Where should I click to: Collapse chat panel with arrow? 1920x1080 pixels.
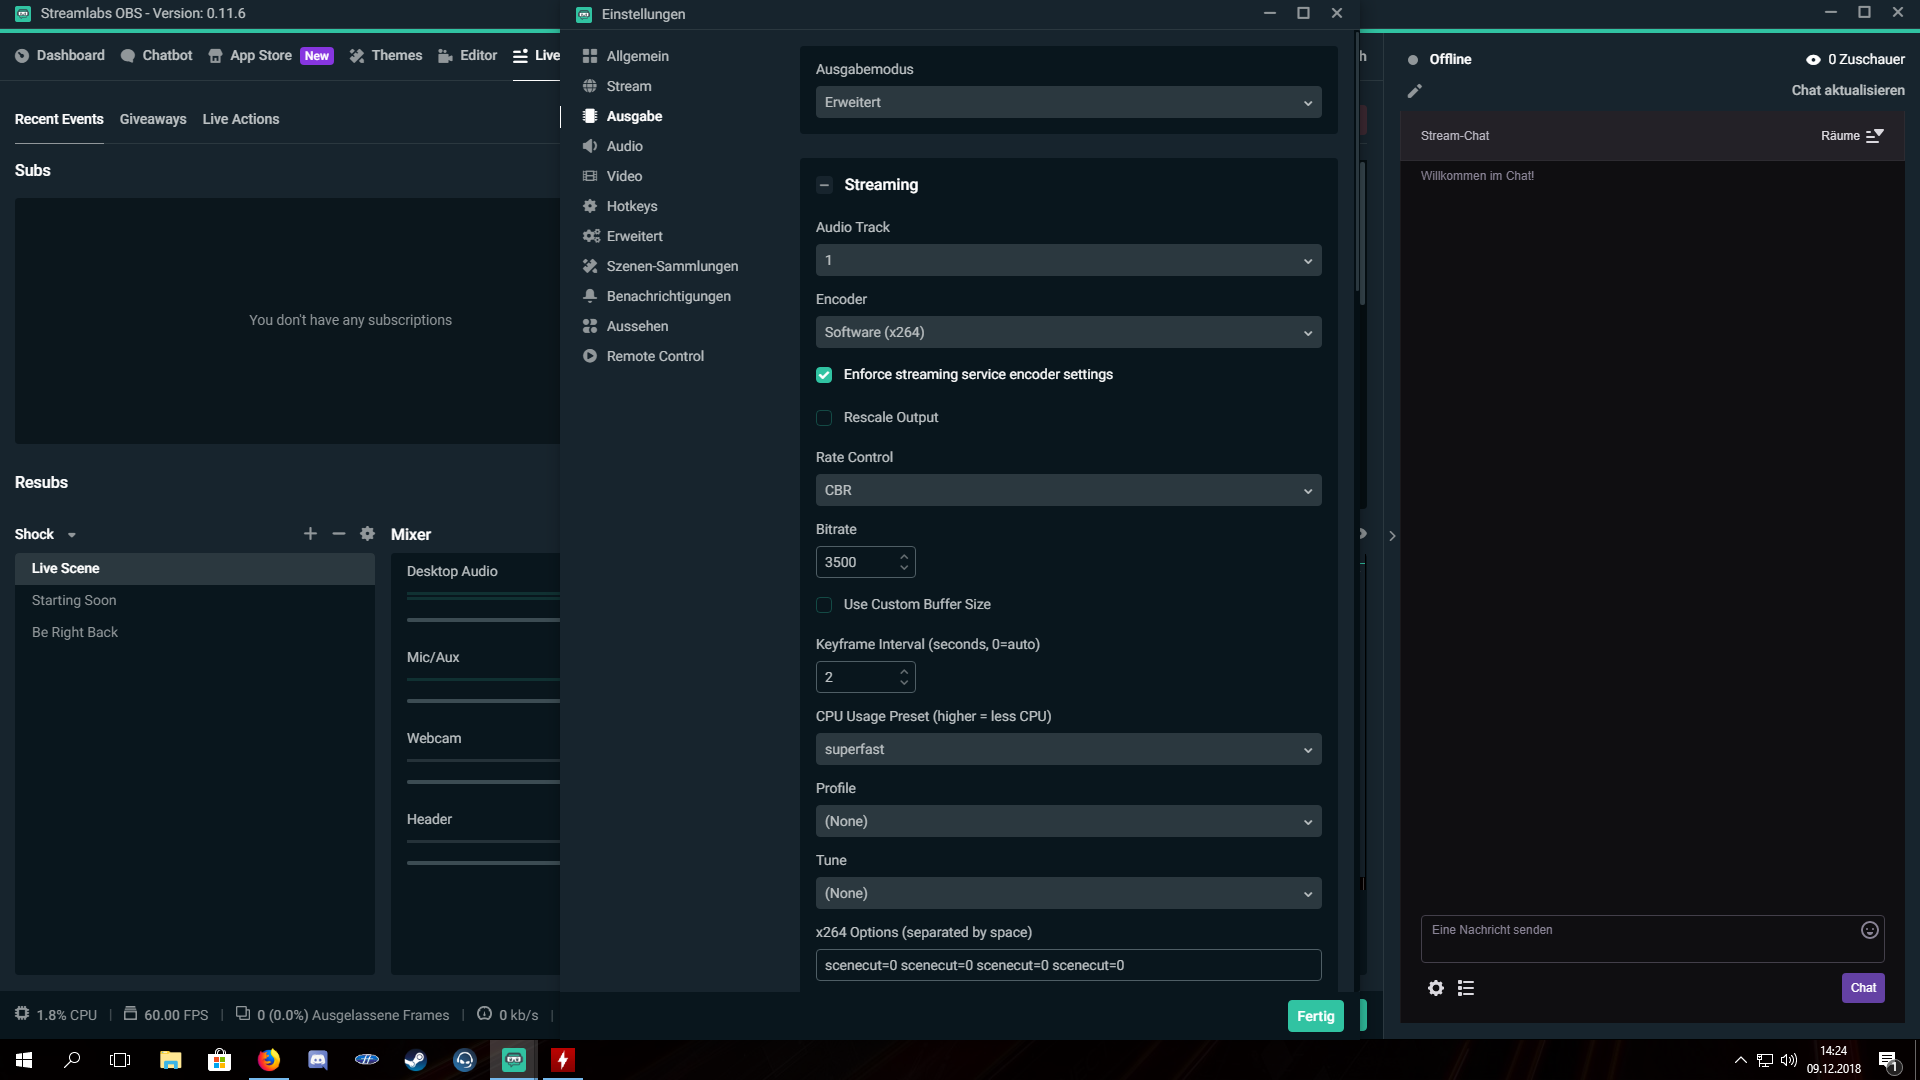(x=1392, y=536)
